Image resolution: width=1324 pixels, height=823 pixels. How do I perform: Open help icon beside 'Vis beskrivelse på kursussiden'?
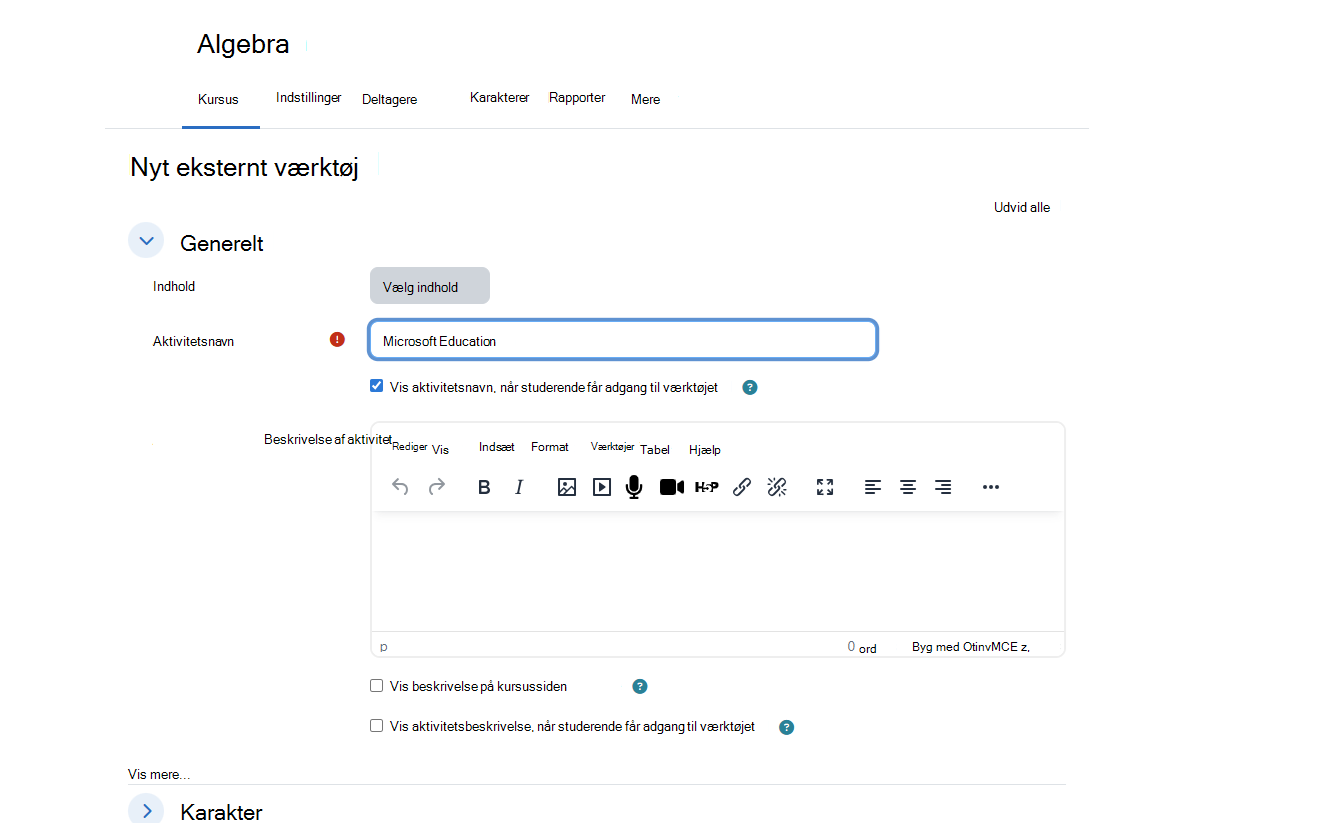[640, 686]
